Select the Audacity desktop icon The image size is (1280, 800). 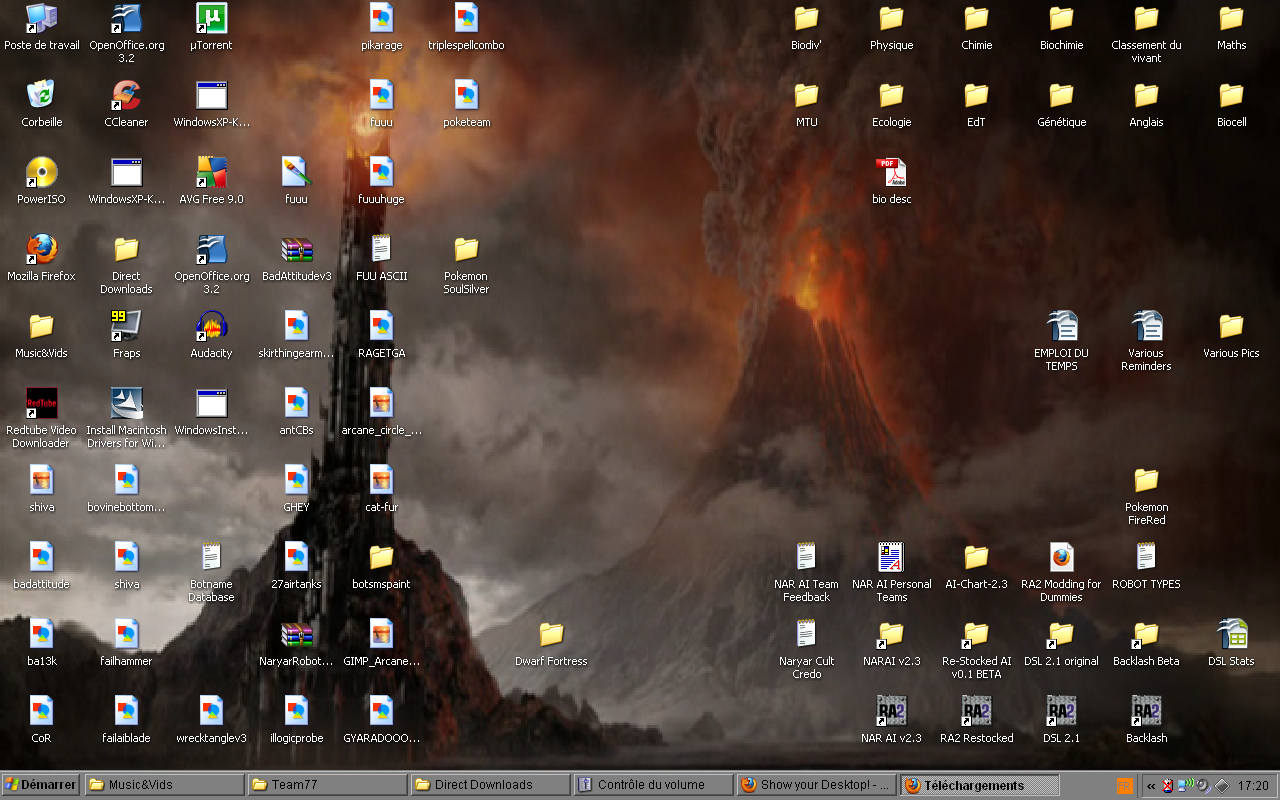[211, 327]
